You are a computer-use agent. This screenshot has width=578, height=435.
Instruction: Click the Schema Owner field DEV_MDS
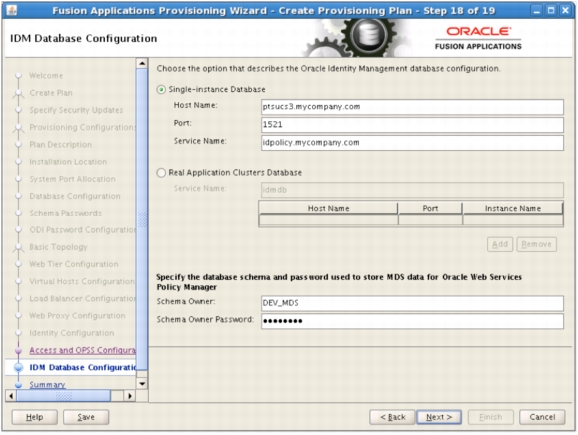coord(412,303)
